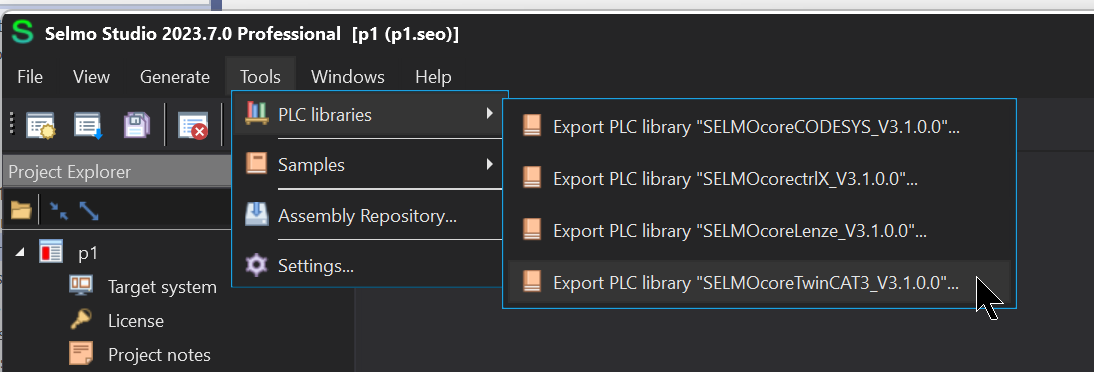The image size is (1094, 372).
Task: Click the Close project icon with red X
Action: point(192,126)
